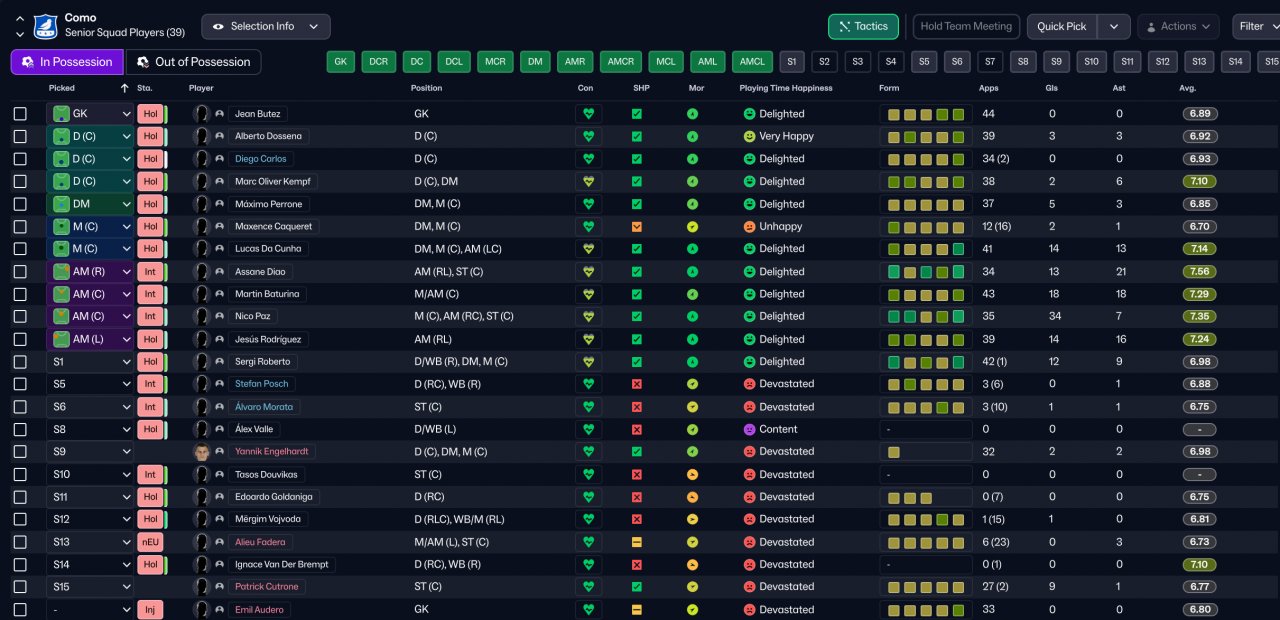Viewport: 1280px width, 620px height.
Task: Select the In Possession tab
Action: pyautogui.click(x=67, y=62)
